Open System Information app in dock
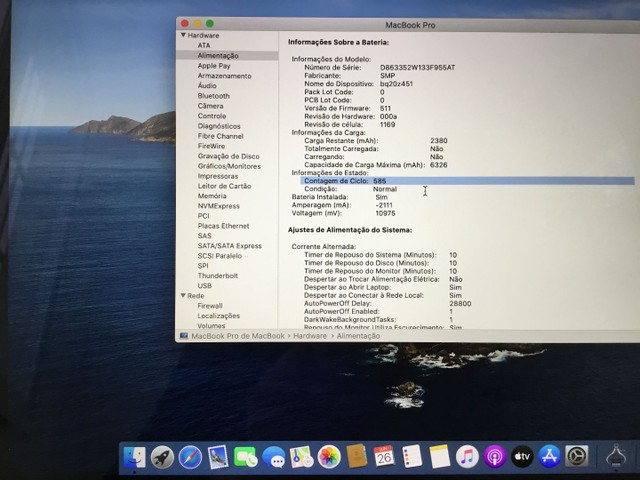 pyautogui.click(x=616, y=456)
